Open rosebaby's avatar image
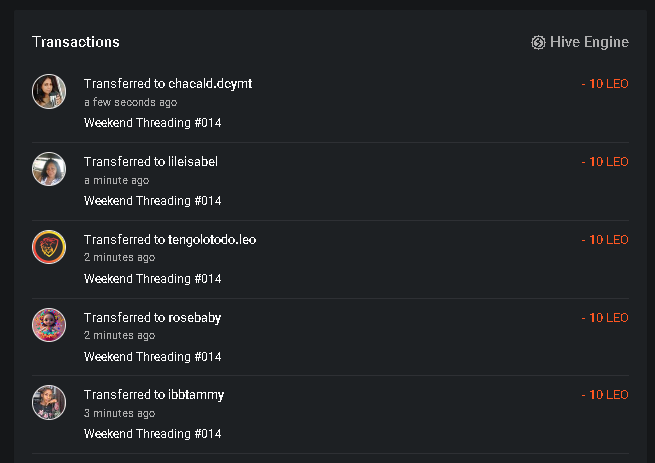This screenshot has width=655, height=463. pyautogui.click(x=49, y=325)
